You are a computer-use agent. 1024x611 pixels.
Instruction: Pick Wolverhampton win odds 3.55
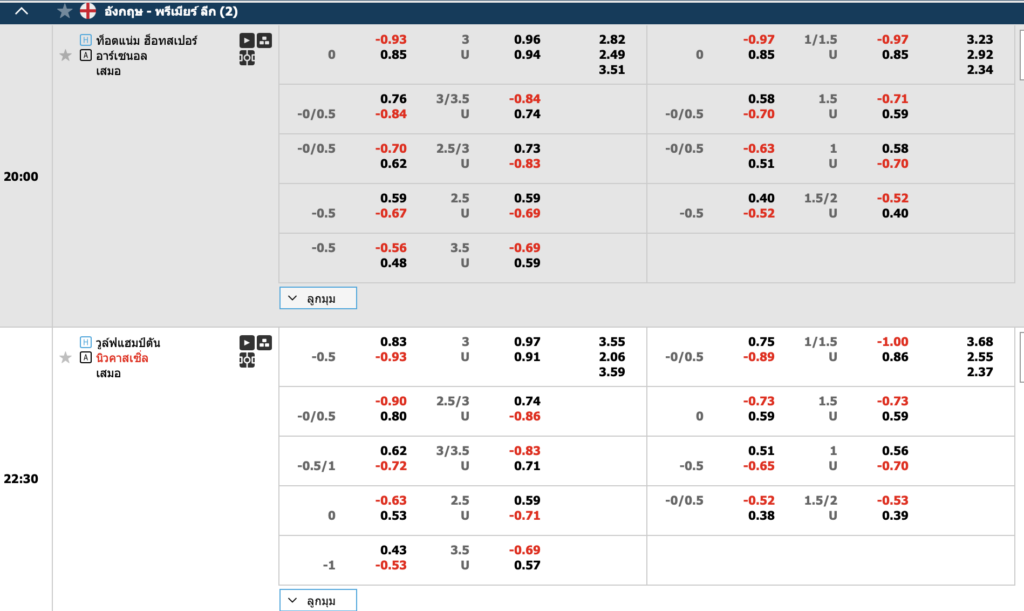(x=612, y=342)
